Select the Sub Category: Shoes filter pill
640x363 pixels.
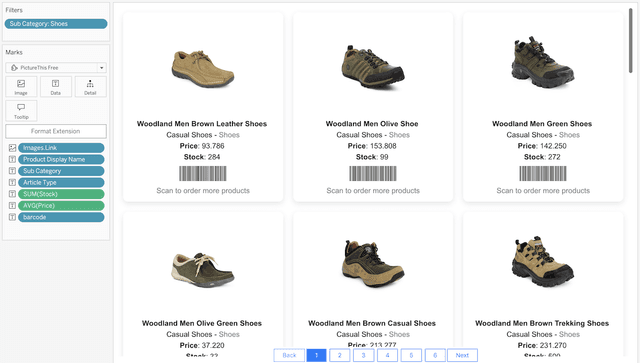(56, 24)
